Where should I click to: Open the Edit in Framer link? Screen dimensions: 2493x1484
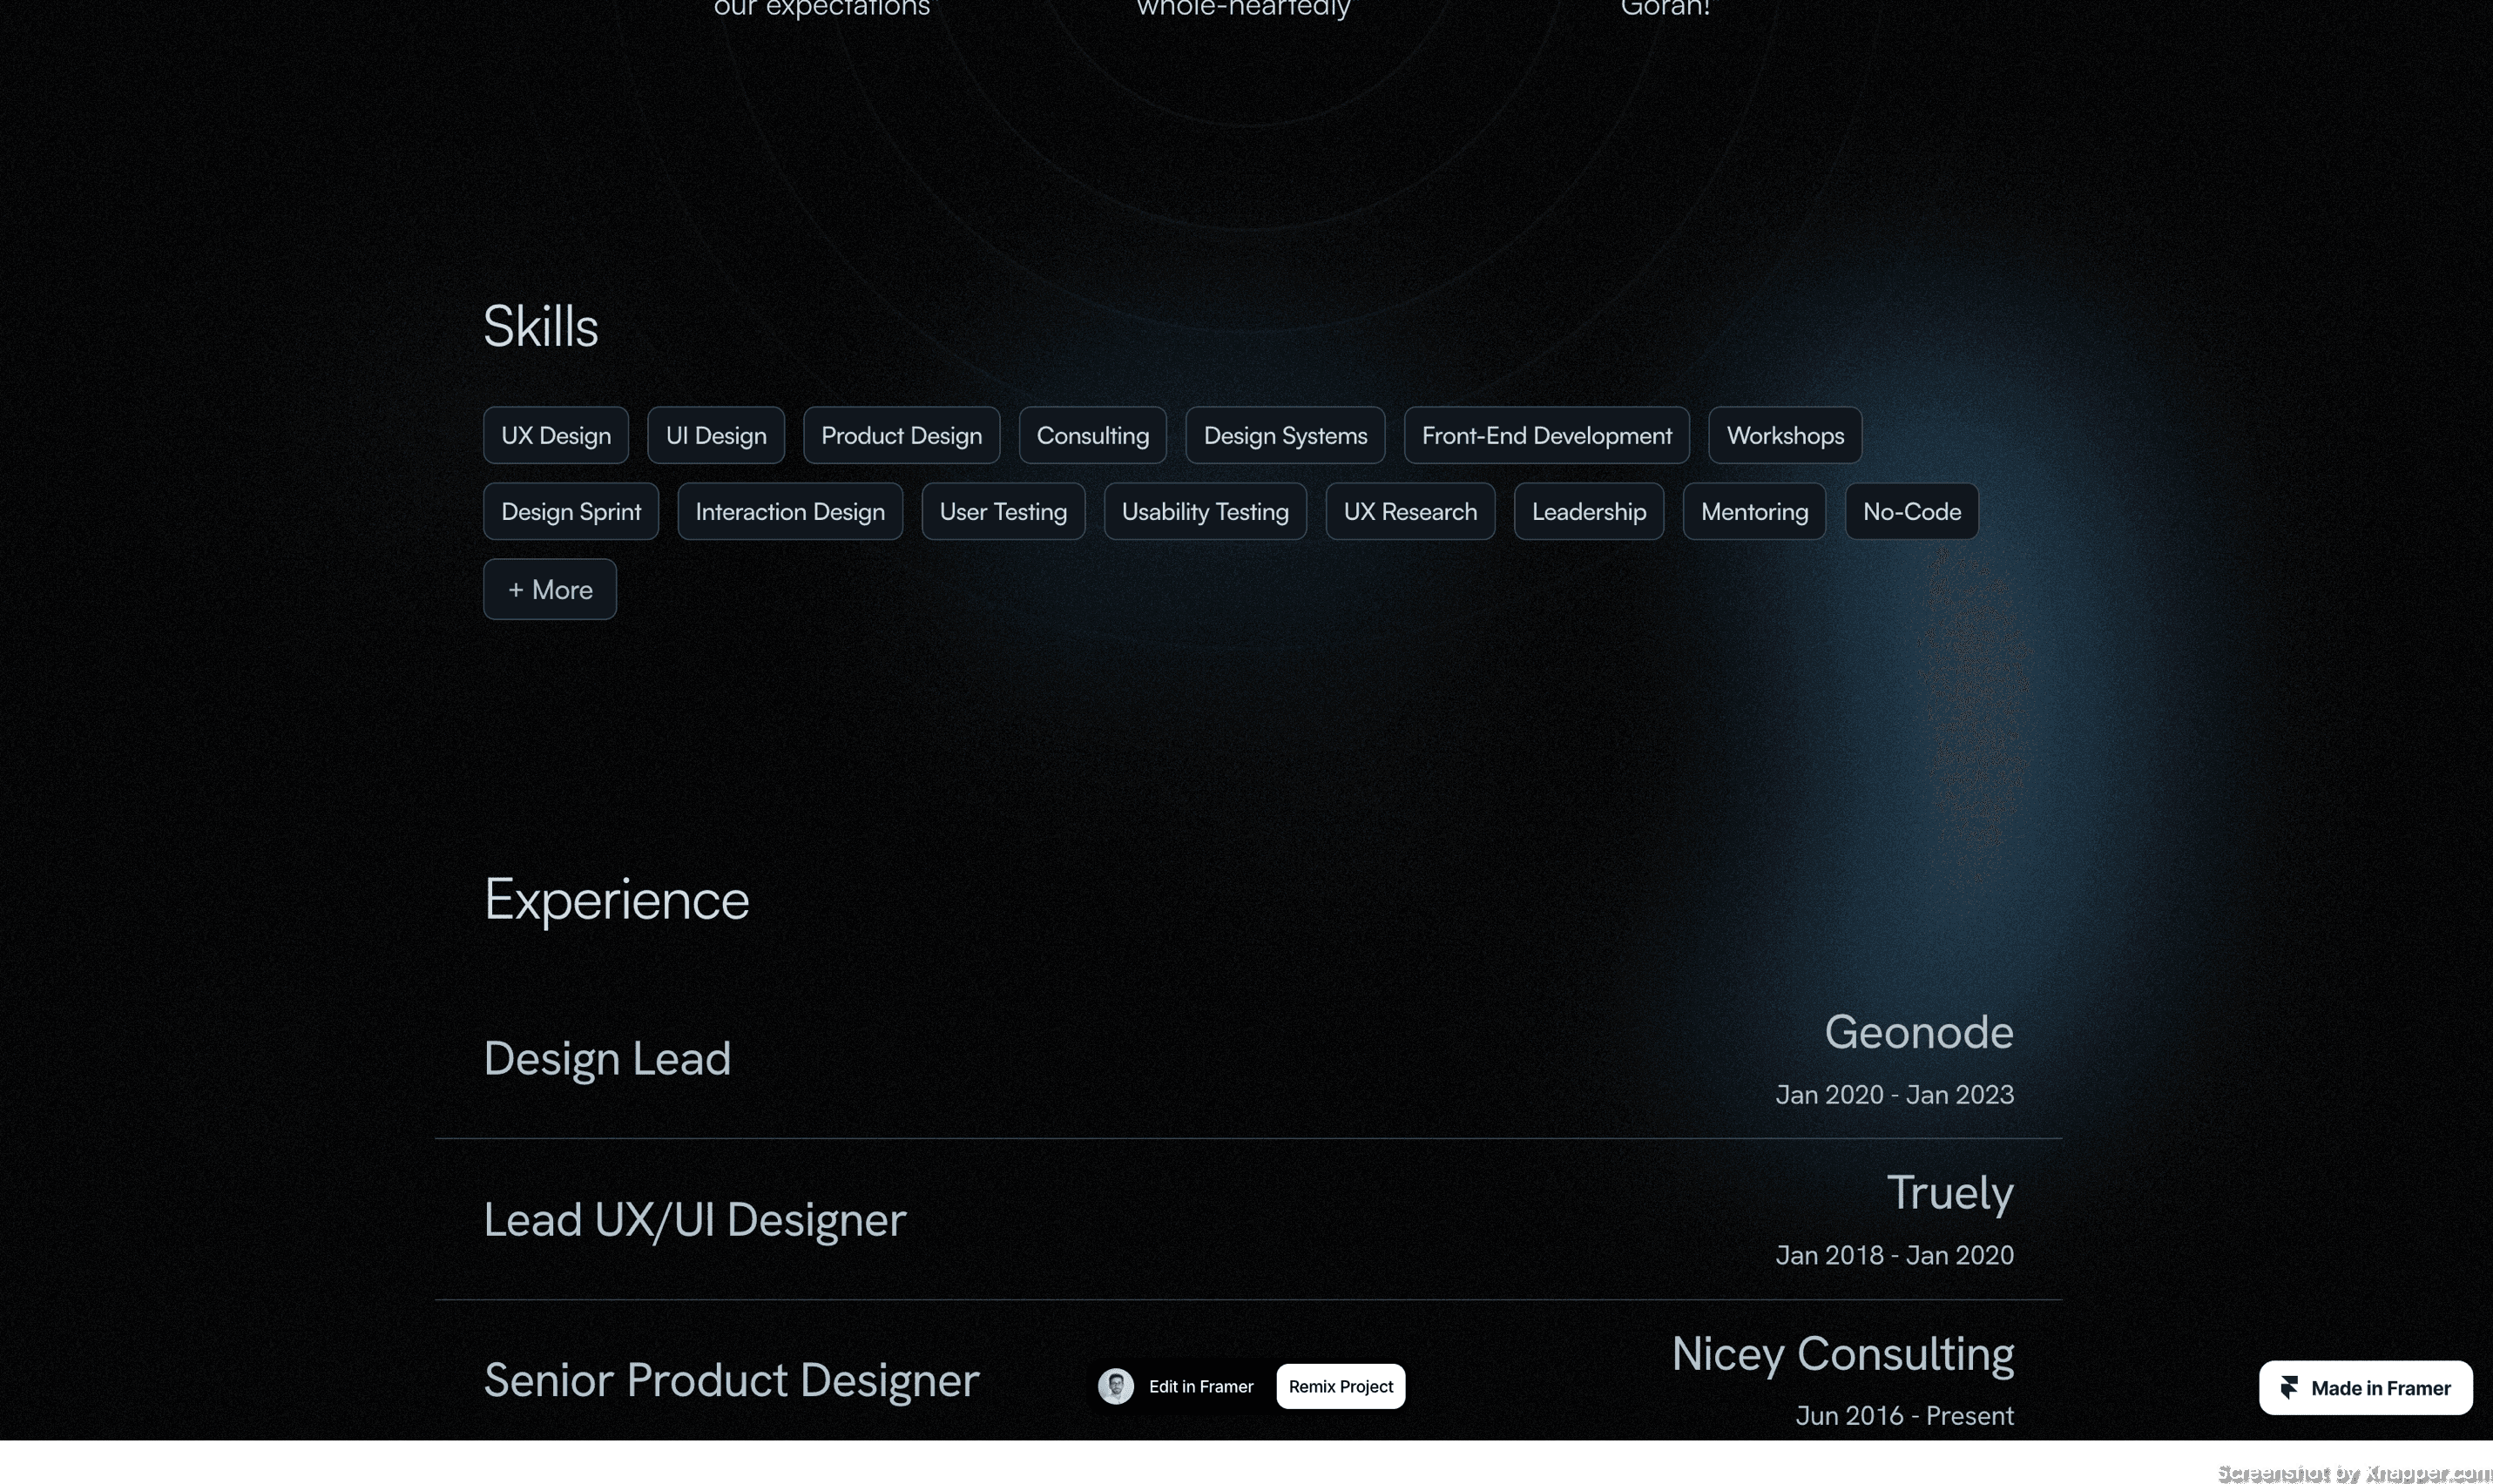tap(1200, 1386)
